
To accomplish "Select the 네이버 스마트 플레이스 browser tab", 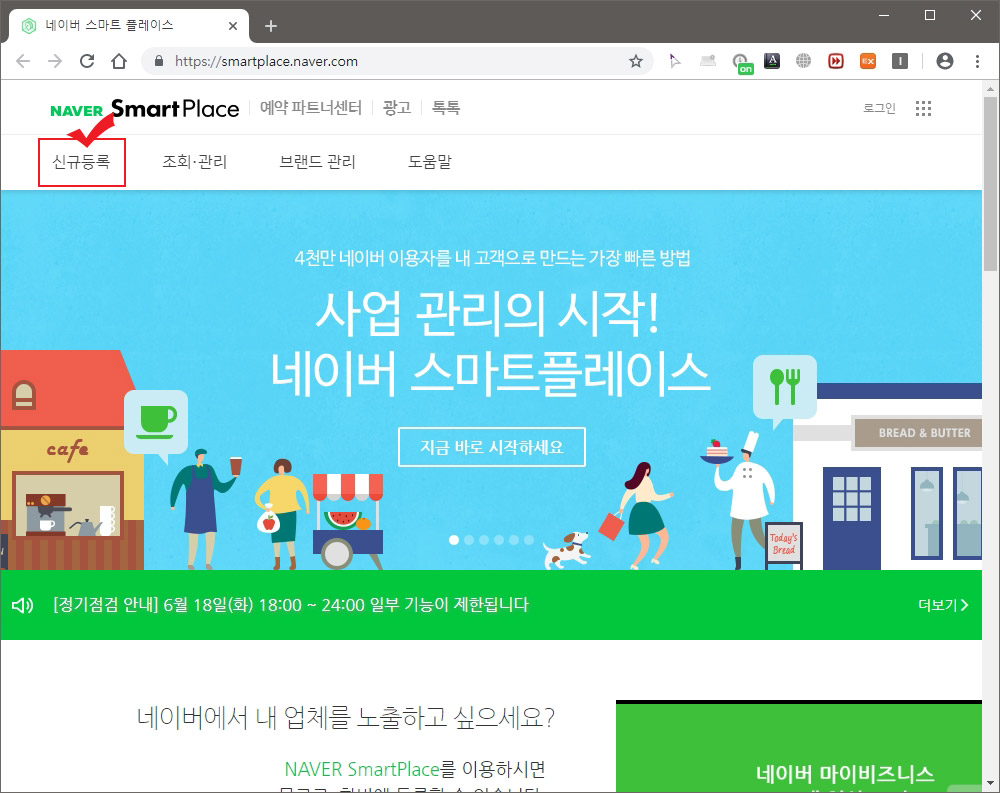I will point(128,26).
